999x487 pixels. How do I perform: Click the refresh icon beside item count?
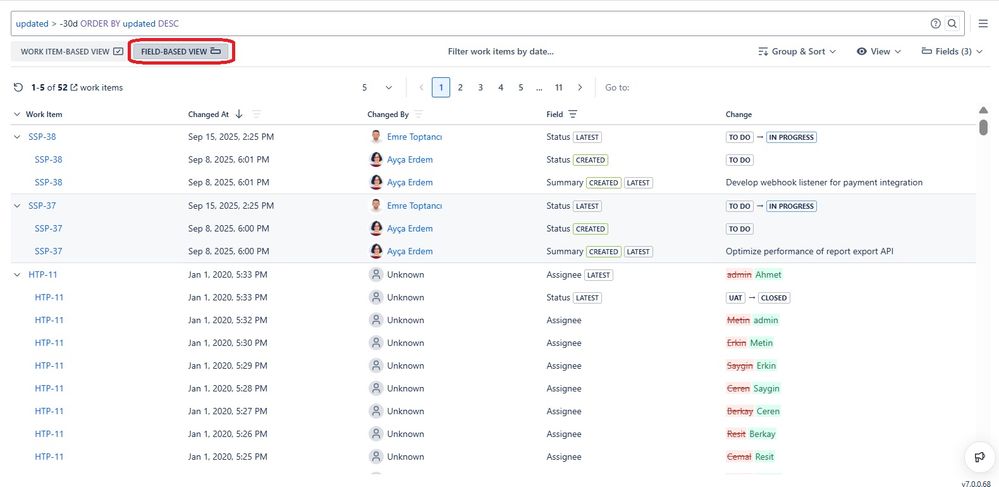[x=18, y=88]
